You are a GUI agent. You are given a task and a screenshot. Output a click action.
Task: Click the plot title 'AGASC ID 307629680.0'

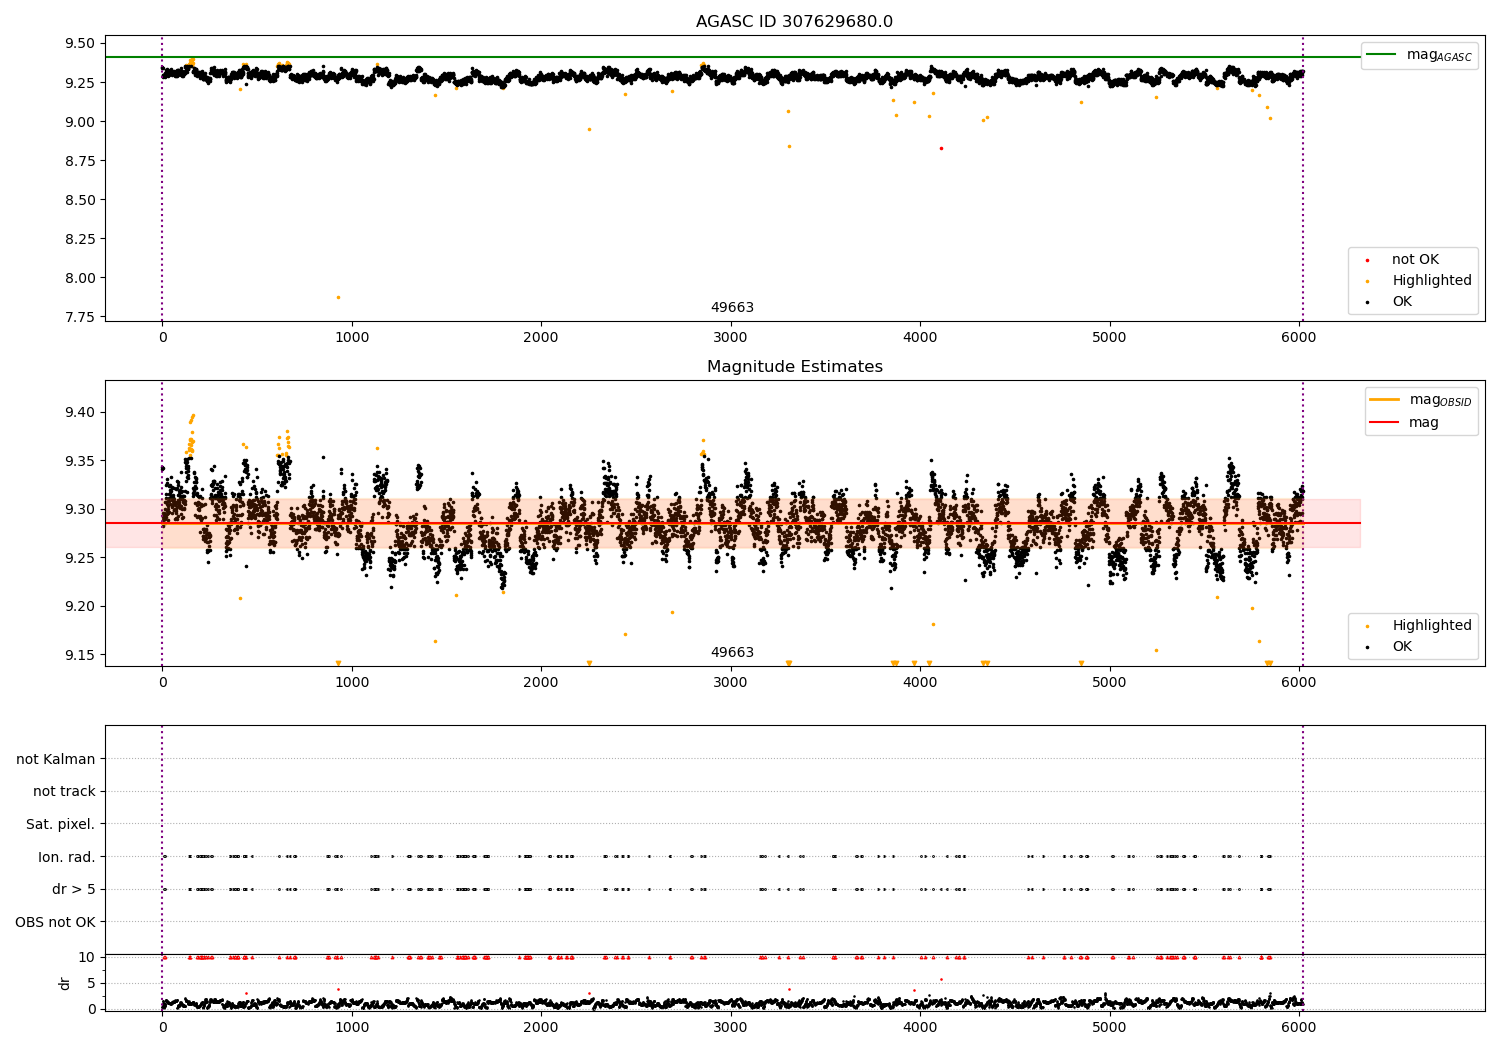pos(794,22)
